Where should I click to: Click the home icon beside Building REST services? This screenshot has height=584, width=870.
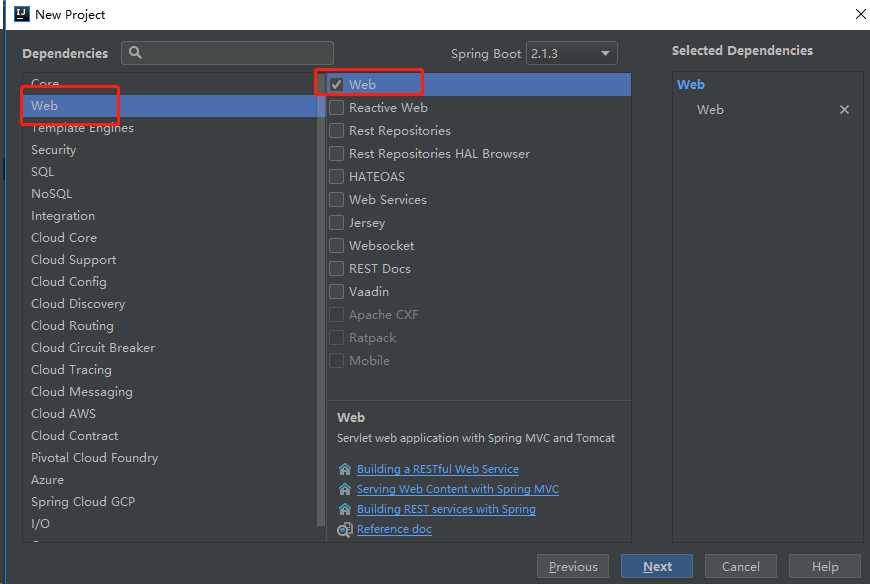coord(345,509)
